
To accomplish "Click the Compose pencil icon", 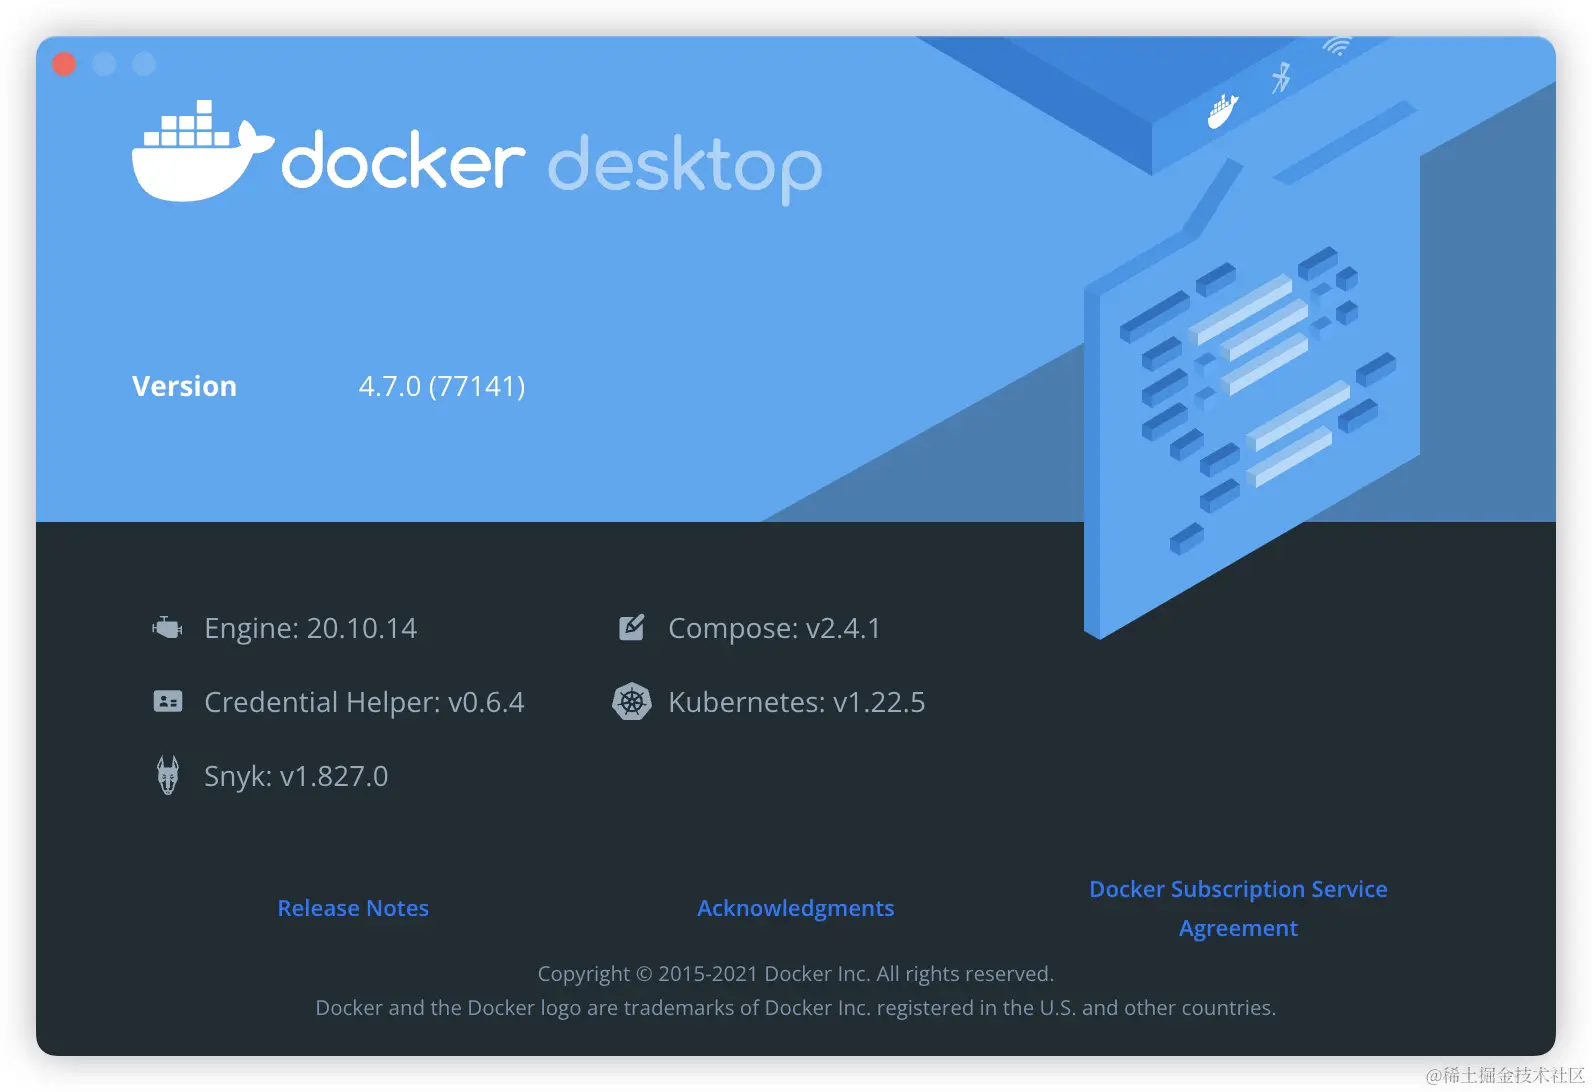I will (x=632, y=628).
